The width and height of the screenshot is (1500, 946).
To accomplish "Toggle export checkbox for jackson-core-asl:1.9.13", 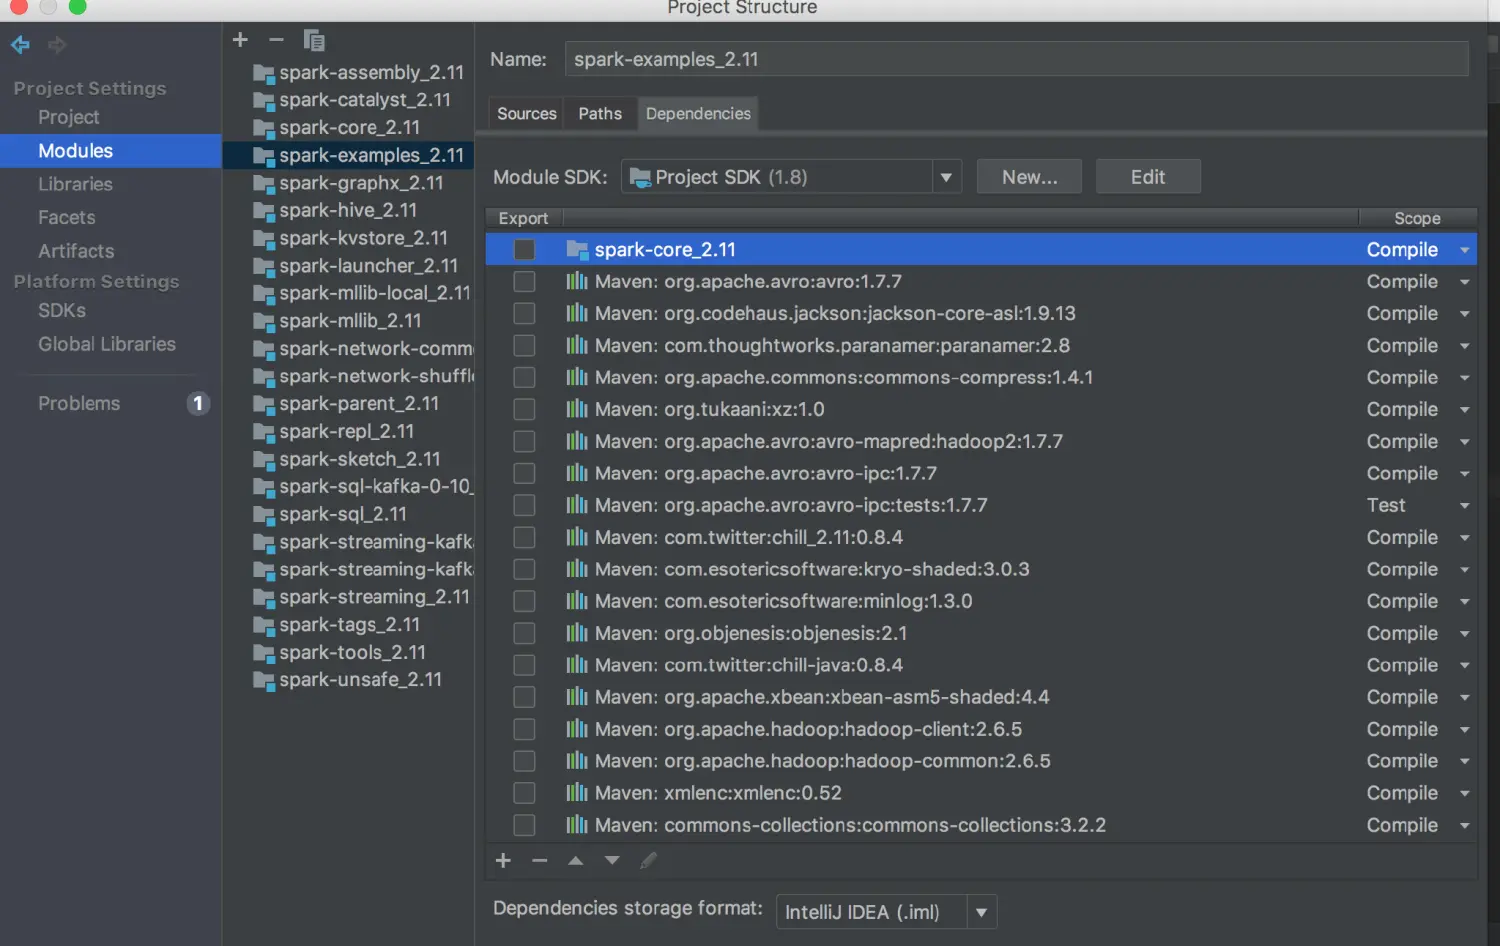I will pos(524,313).
